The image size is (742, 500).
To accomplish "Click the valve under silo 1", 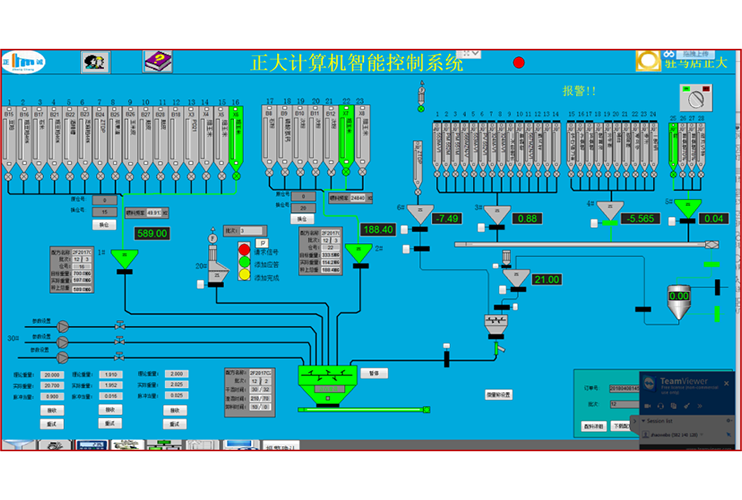I will (x=9, y=176).
